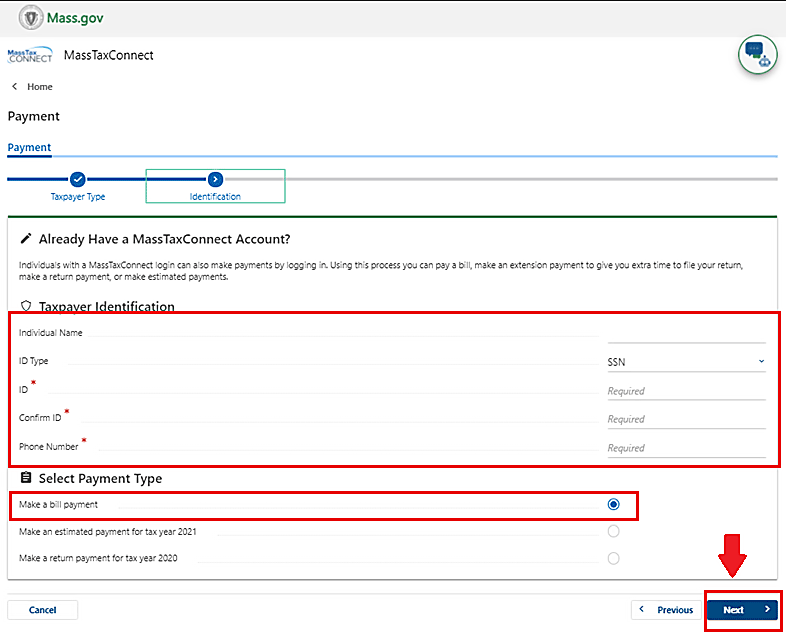Click the Phone Number input field
The height and width of the screenshot is (638, 786).
(686, 448)
